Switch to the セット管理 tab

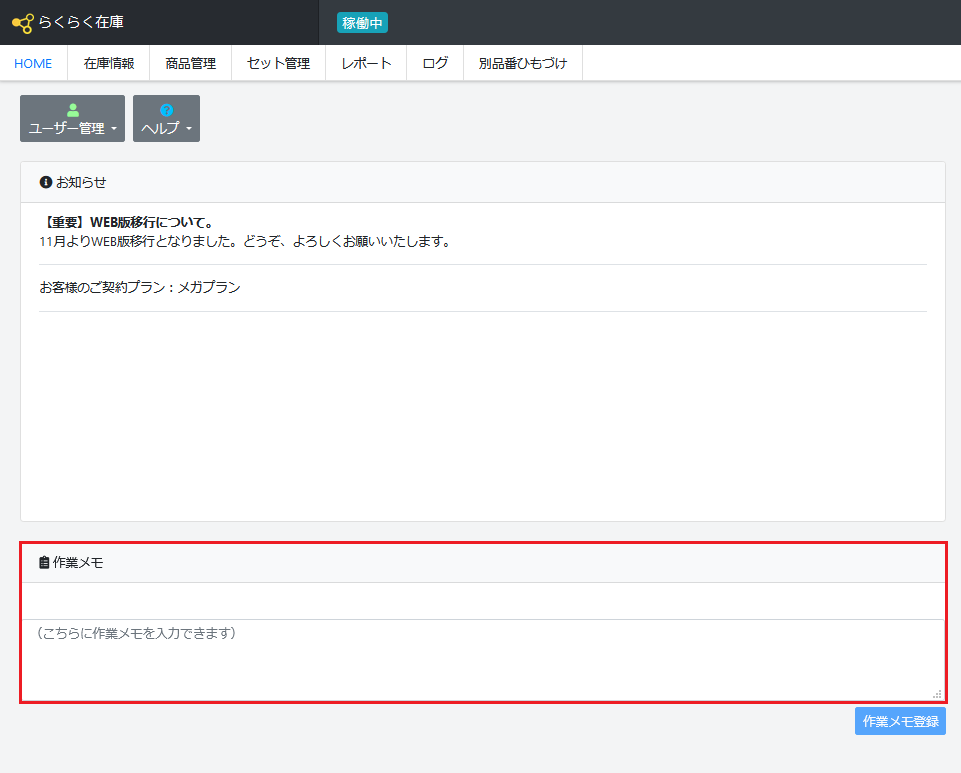(278, 63)
